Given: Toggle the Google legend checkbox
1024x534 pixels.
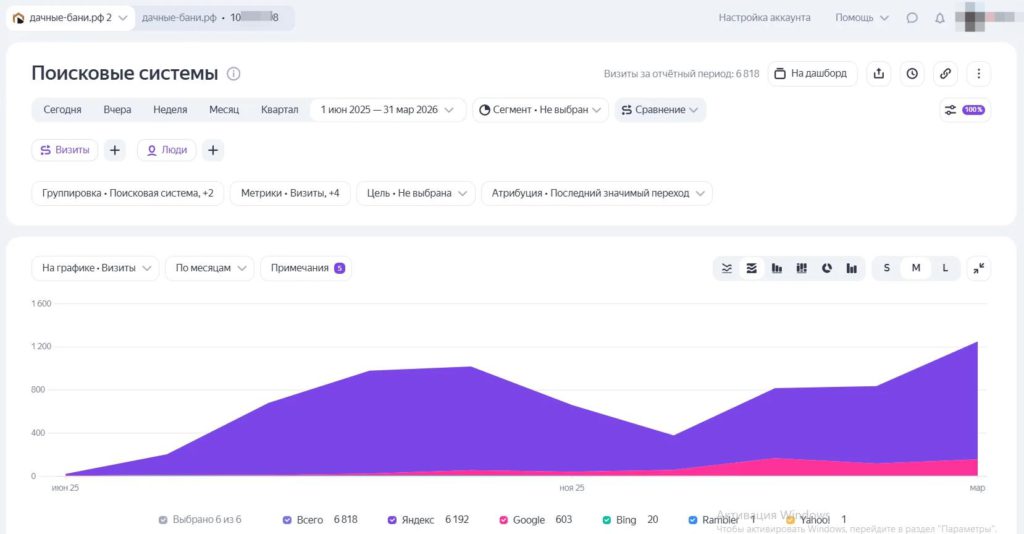Looking at the screenshot, I should [x=504, y=520].
